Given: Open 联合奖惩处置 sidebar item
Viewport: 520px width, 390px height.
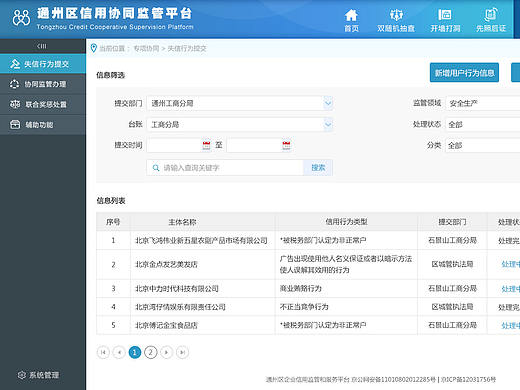Looking at the screenshot, I should coord(43,104).
